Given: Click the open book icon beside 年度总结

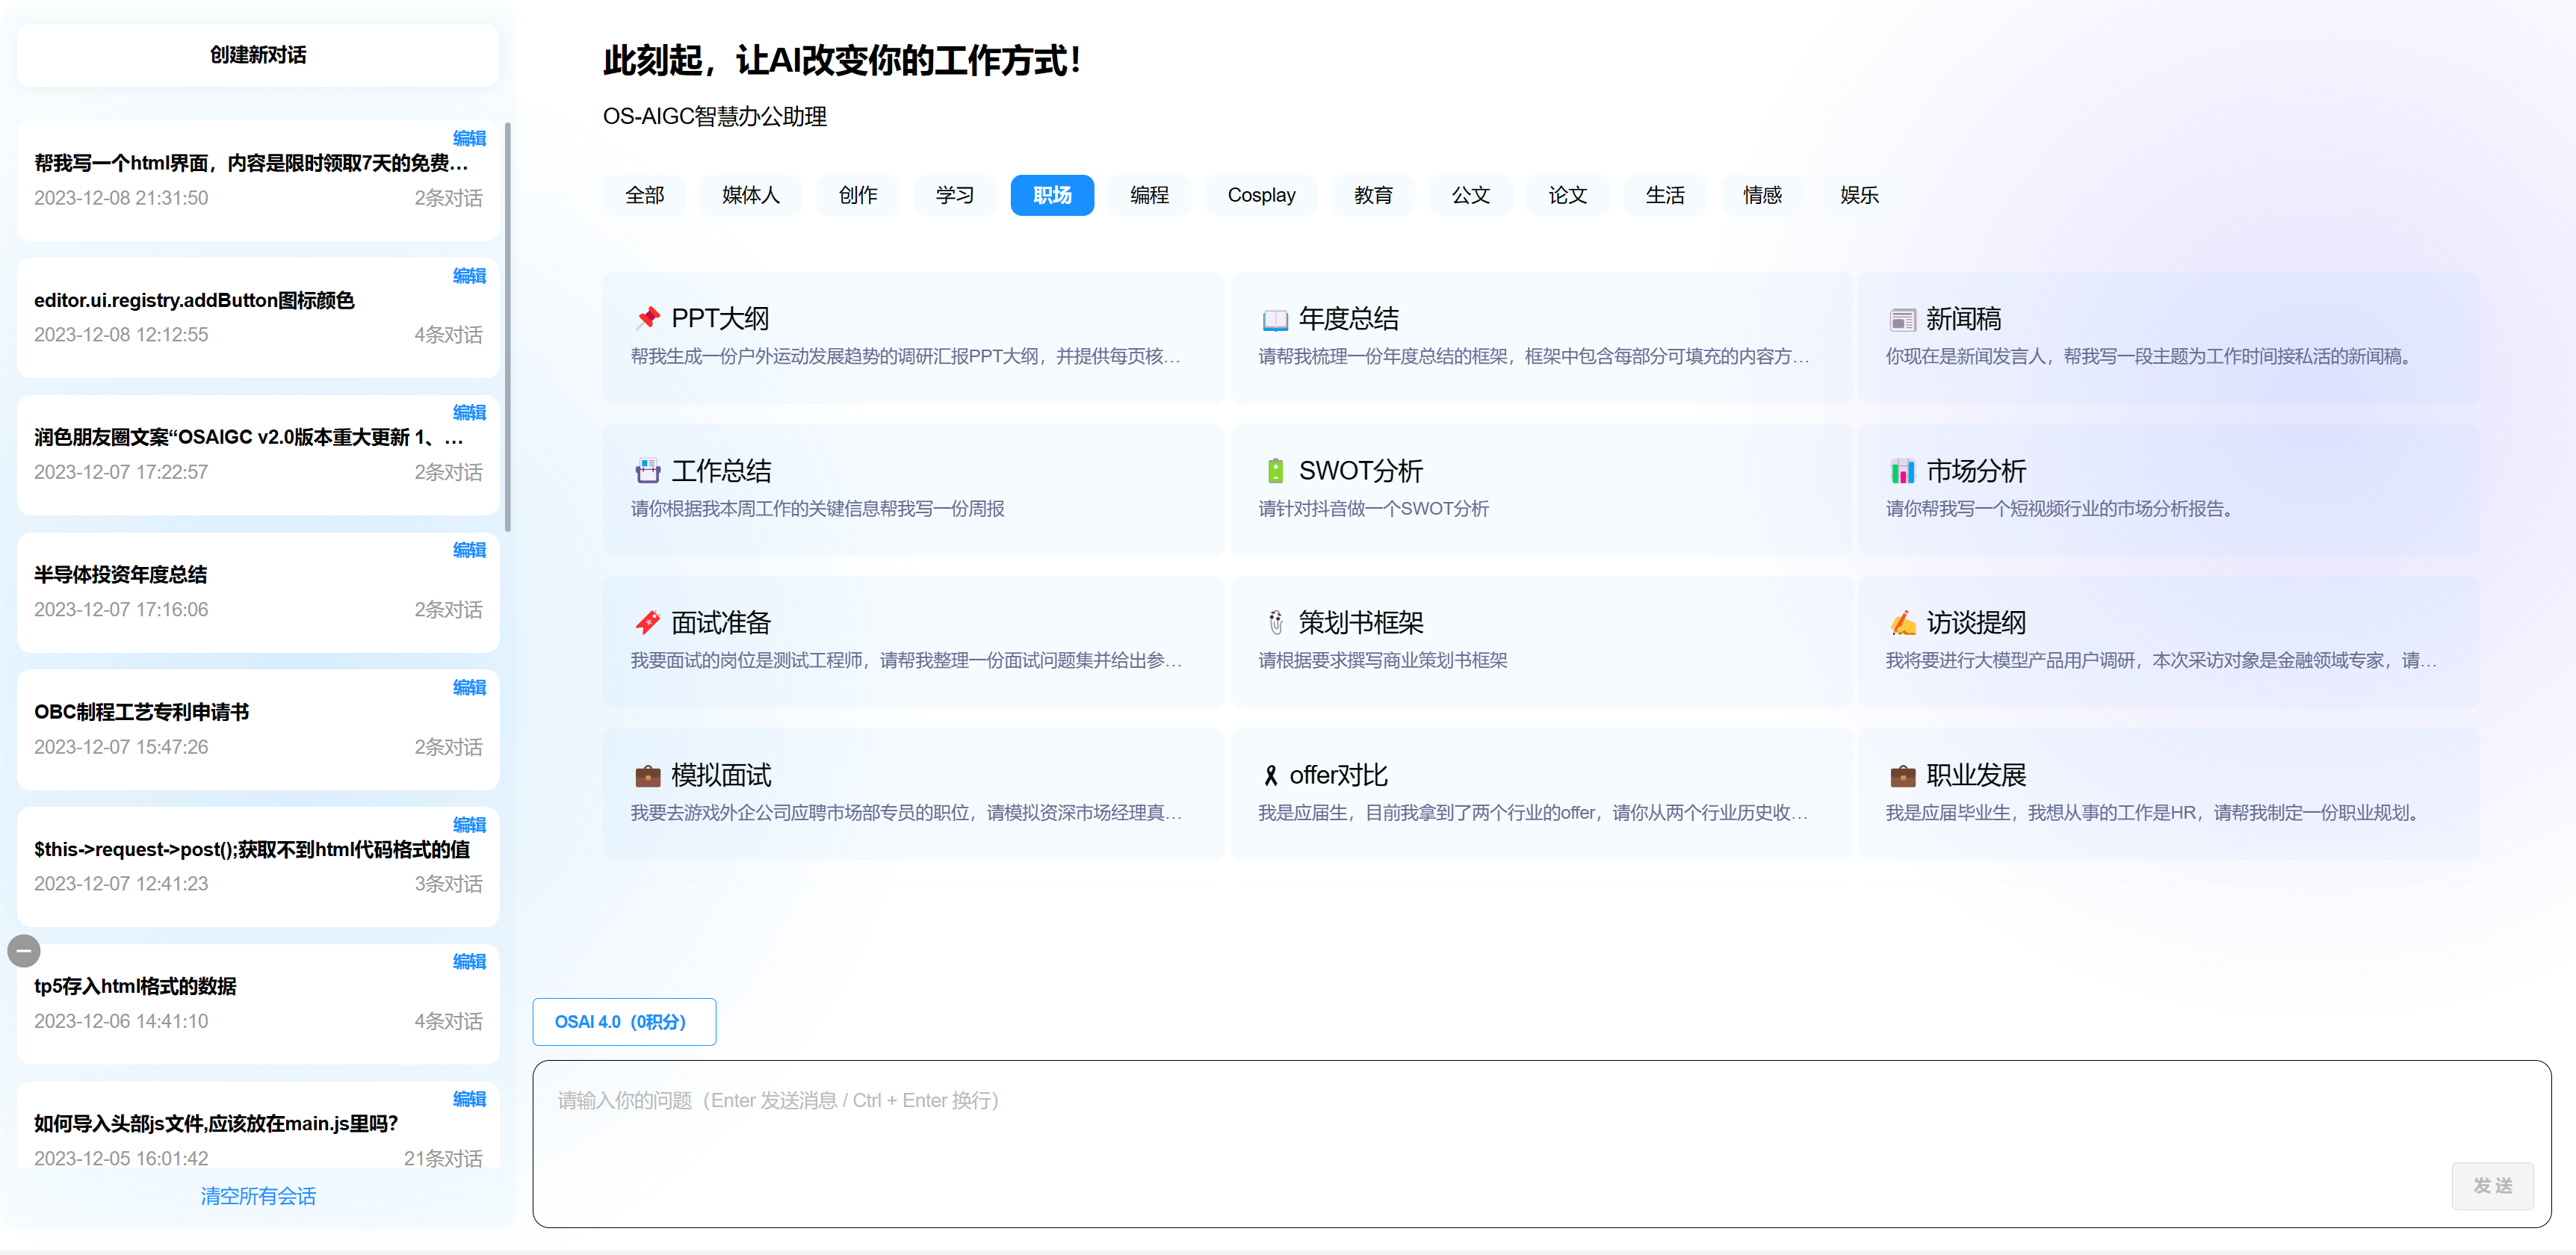Looking at the screenshot, I should [1275, 320].
